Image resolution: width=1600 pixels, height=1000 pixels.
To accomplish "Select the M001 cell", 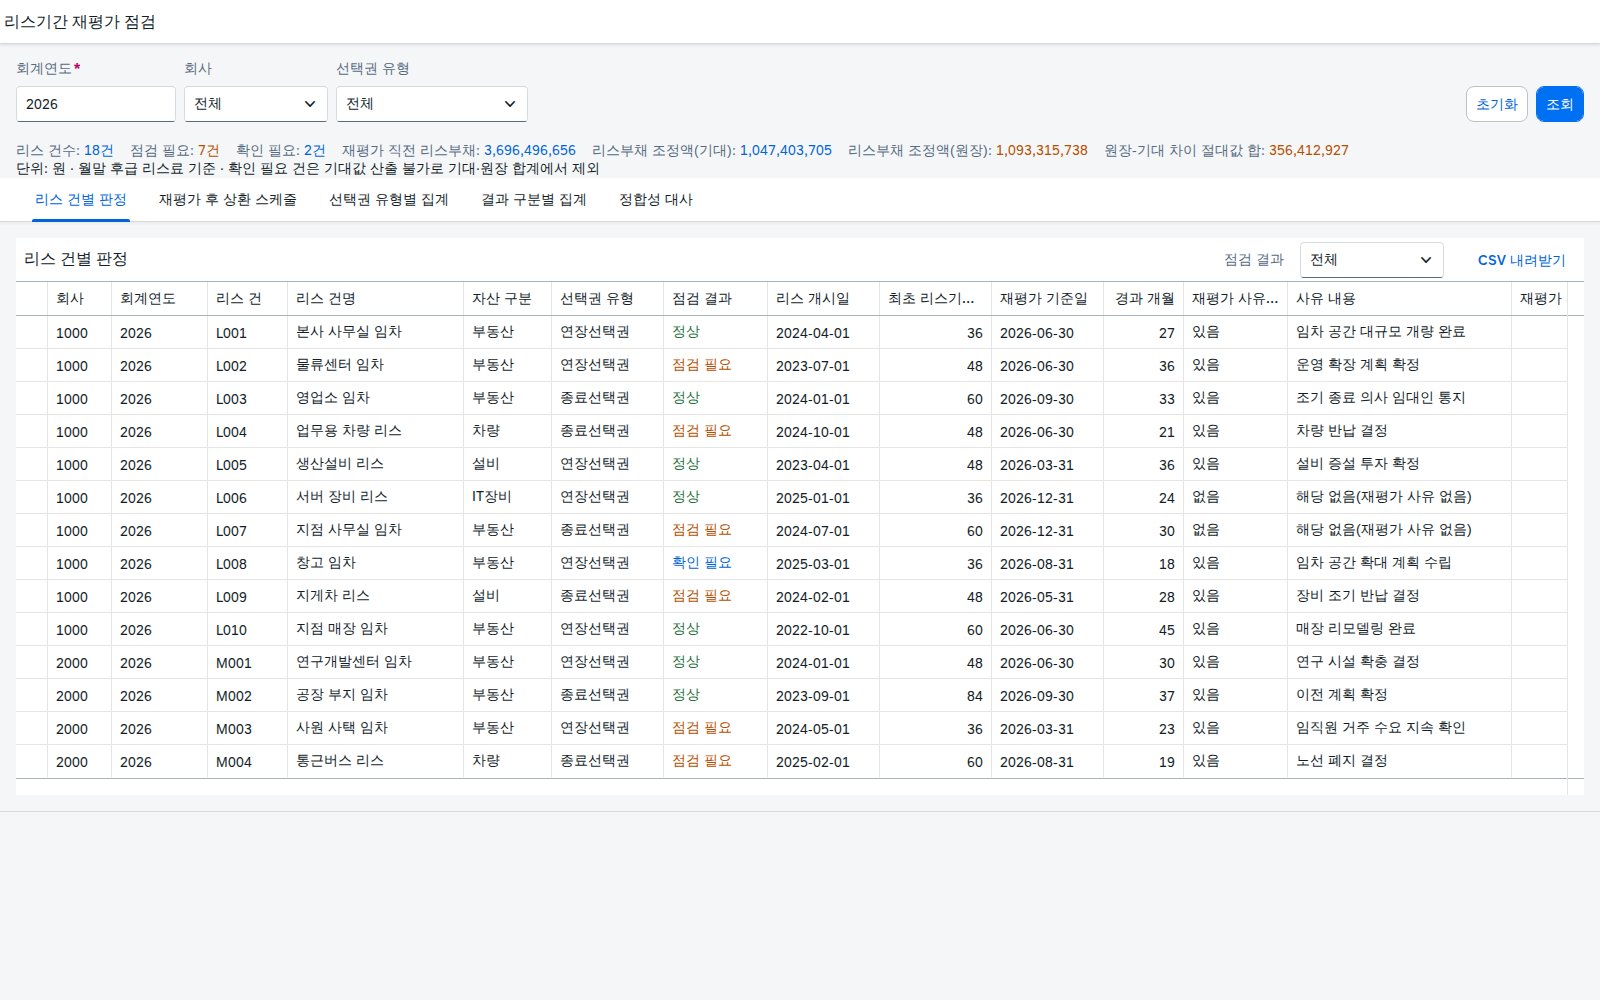I will [247, 663].
